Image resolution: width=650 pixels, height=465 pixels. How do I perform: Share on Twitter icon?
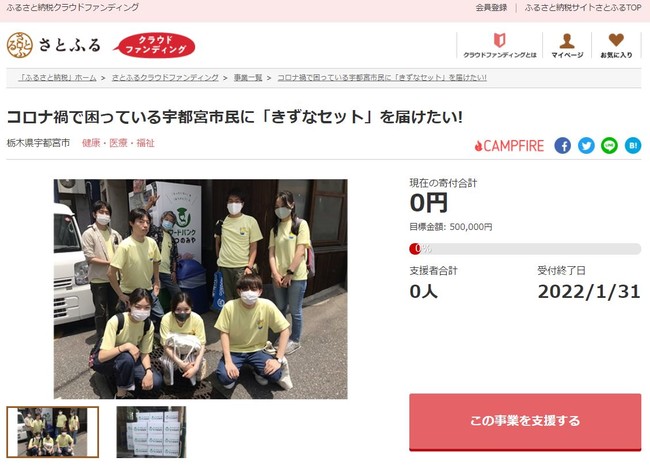point(586,145)
